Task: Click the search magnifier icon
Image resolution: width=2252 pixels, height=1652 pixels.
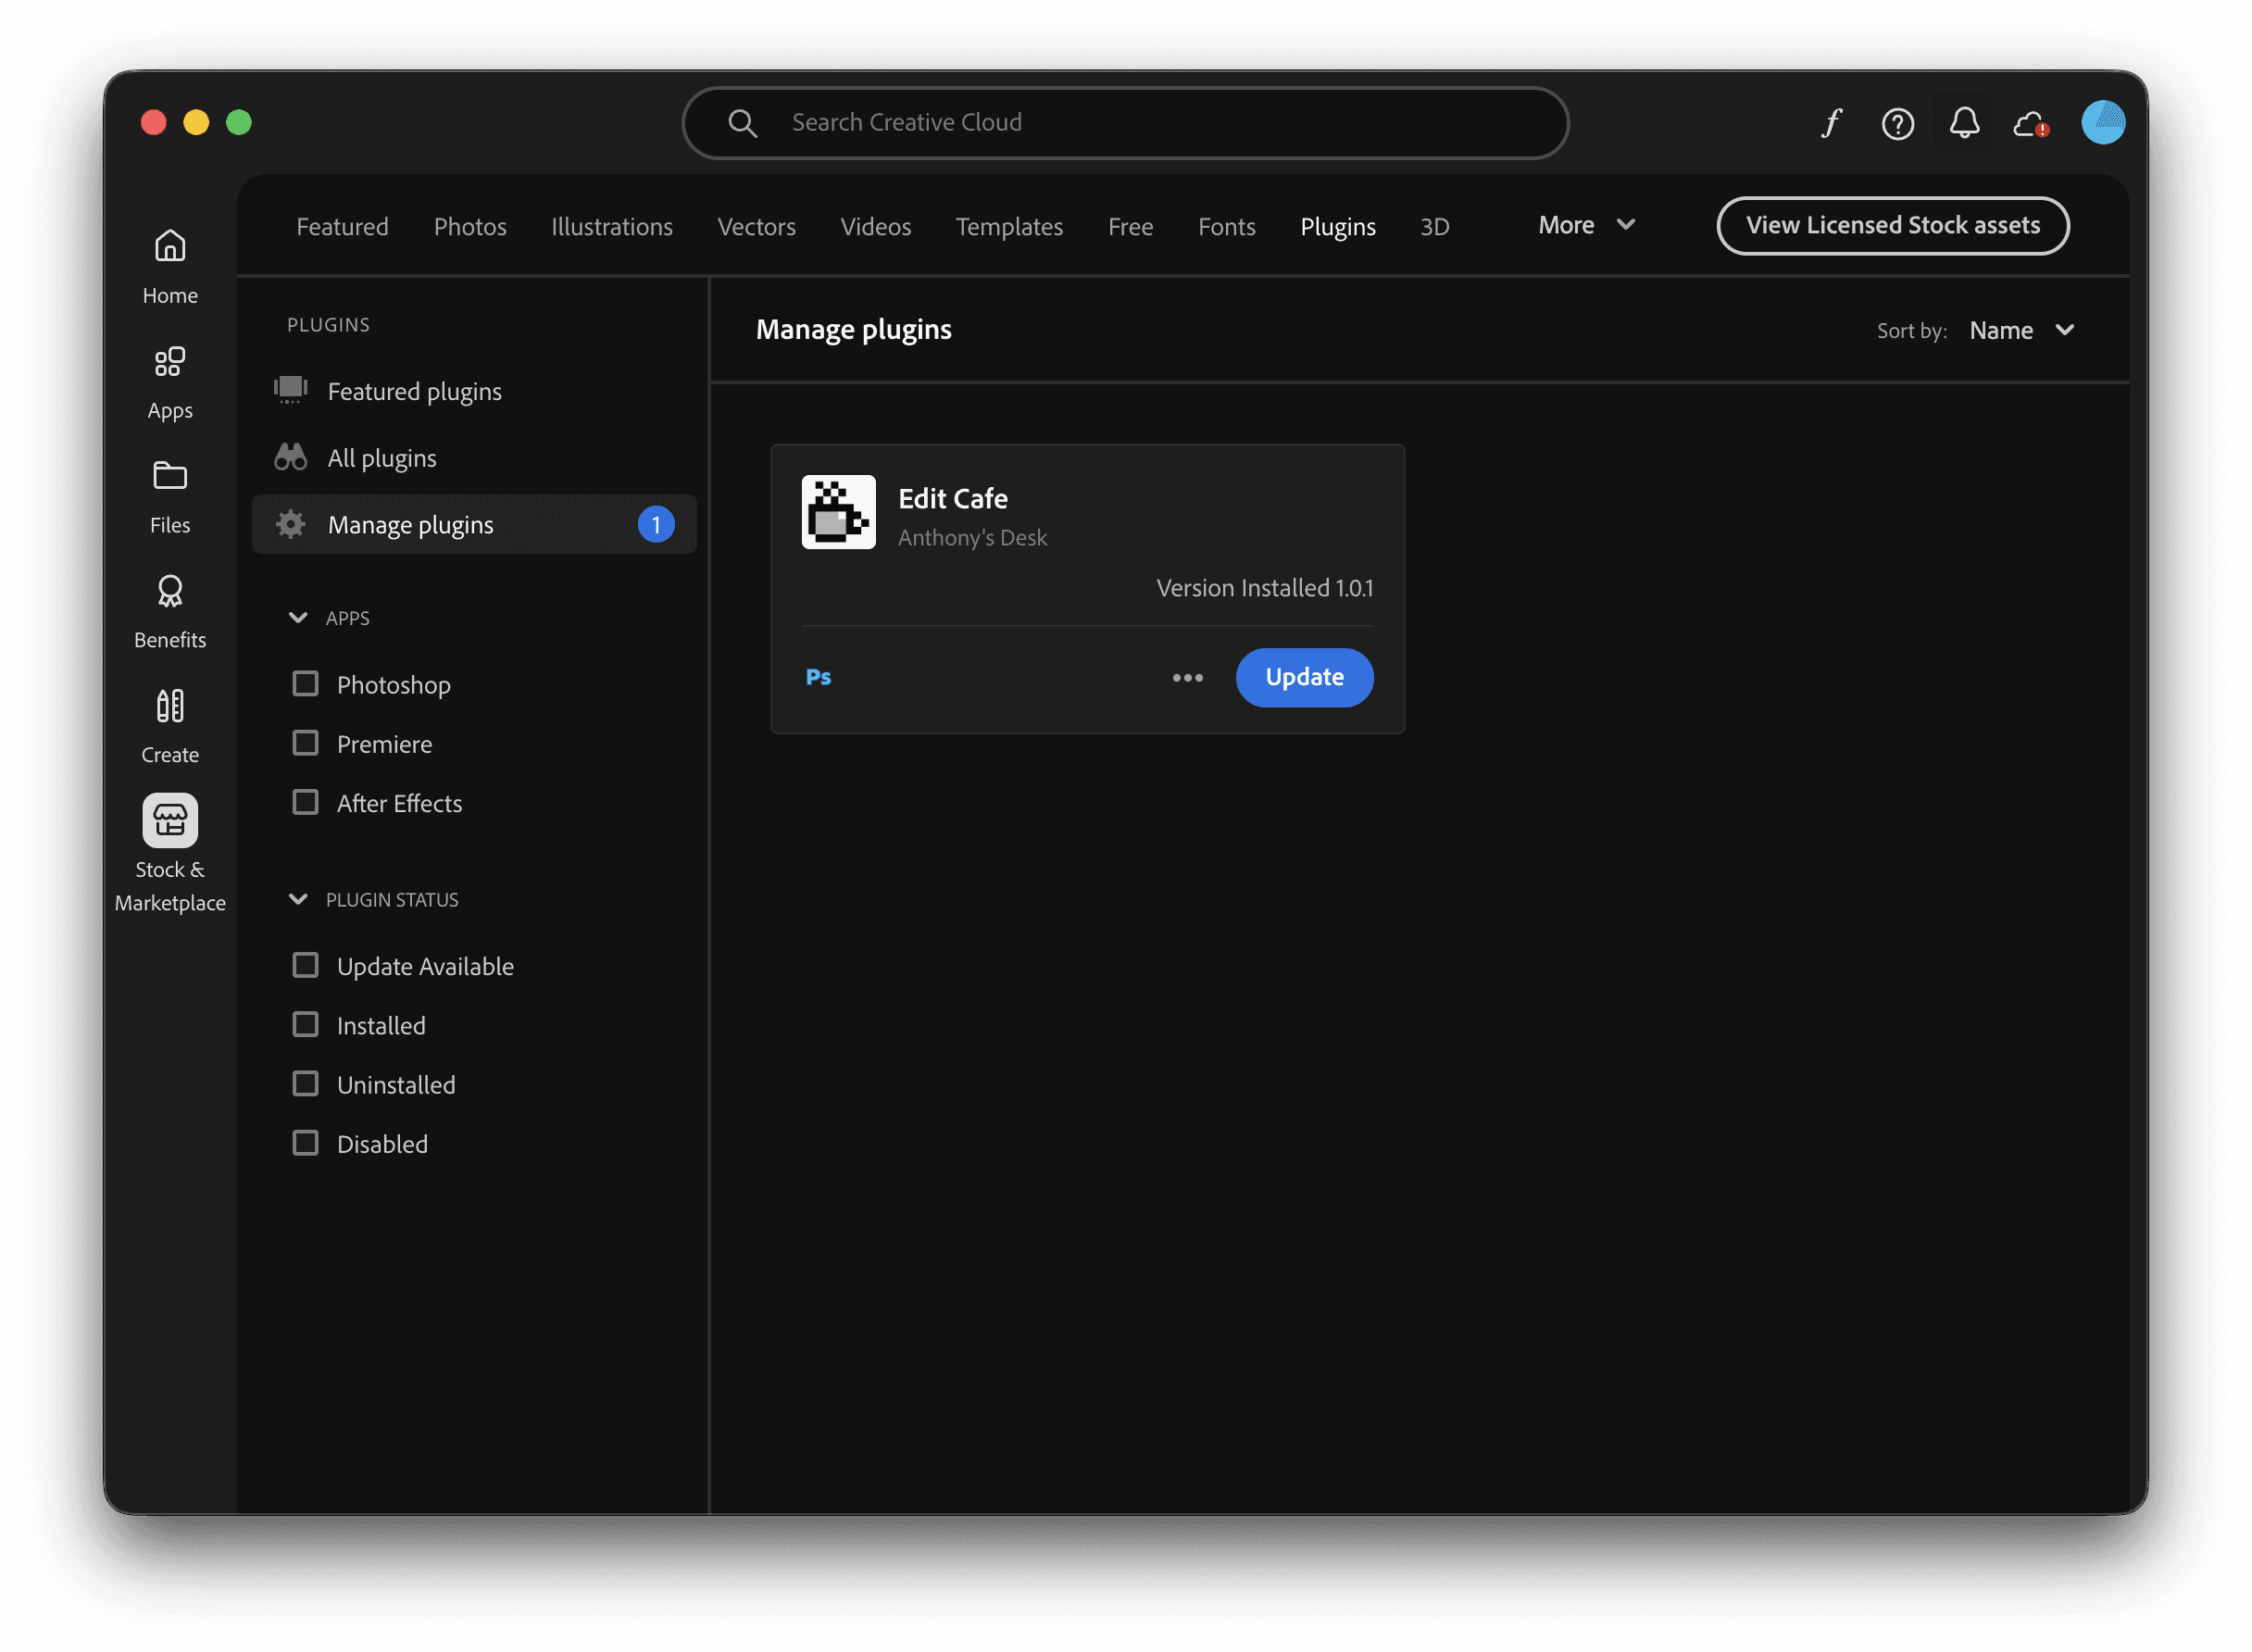Action: (x=742, y=123)
